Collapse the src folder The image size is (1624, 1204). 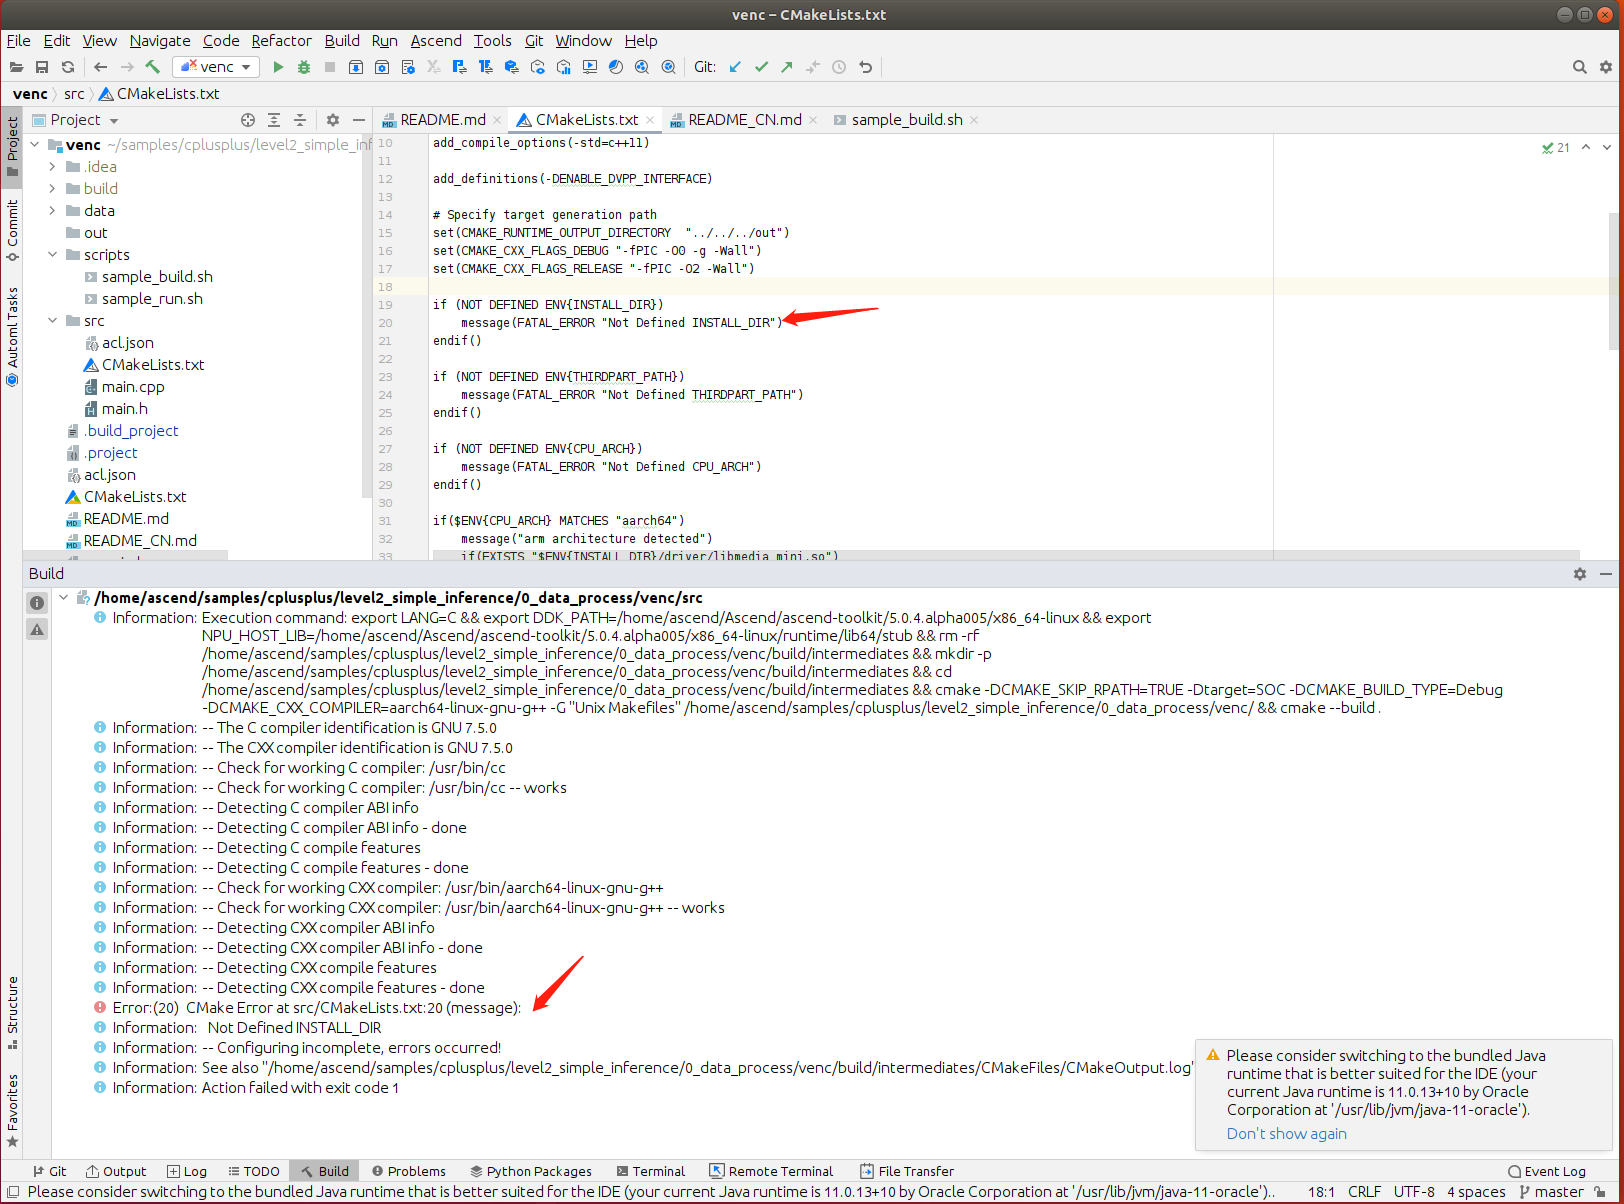(x=53, y=321)
